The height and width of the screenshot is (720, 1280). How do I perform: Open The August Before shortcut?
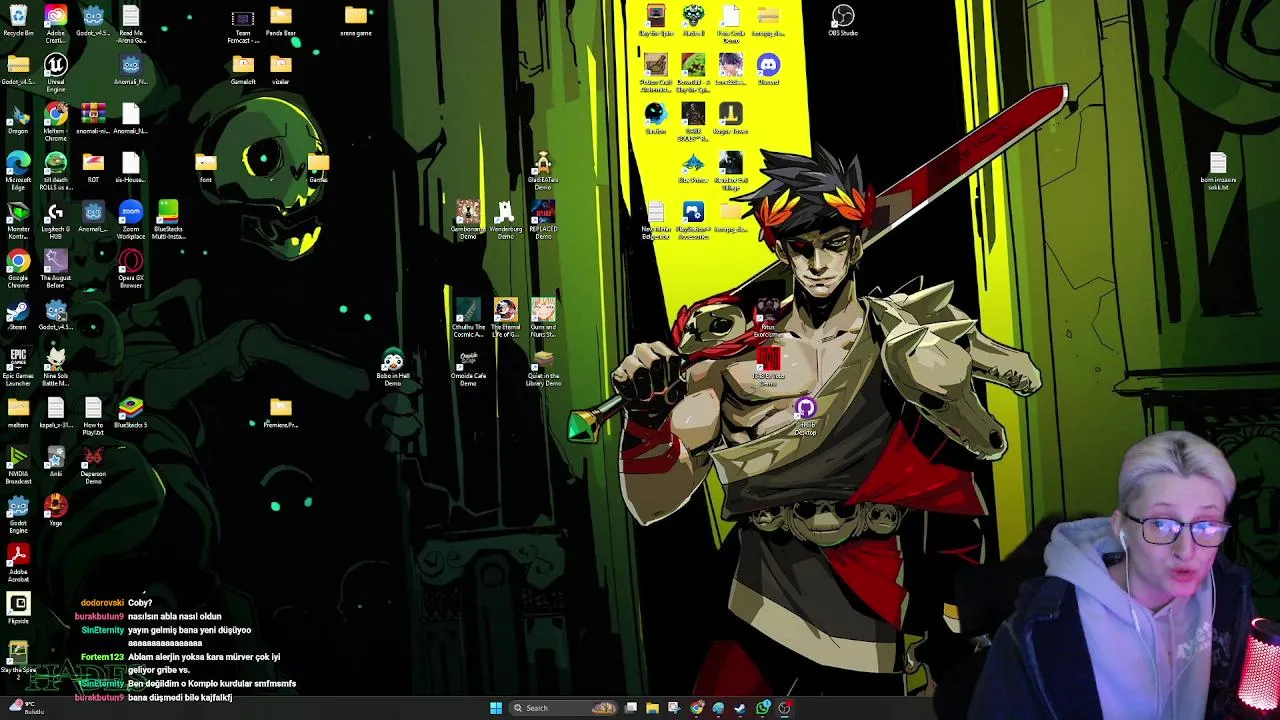click(x=55, y=269)
